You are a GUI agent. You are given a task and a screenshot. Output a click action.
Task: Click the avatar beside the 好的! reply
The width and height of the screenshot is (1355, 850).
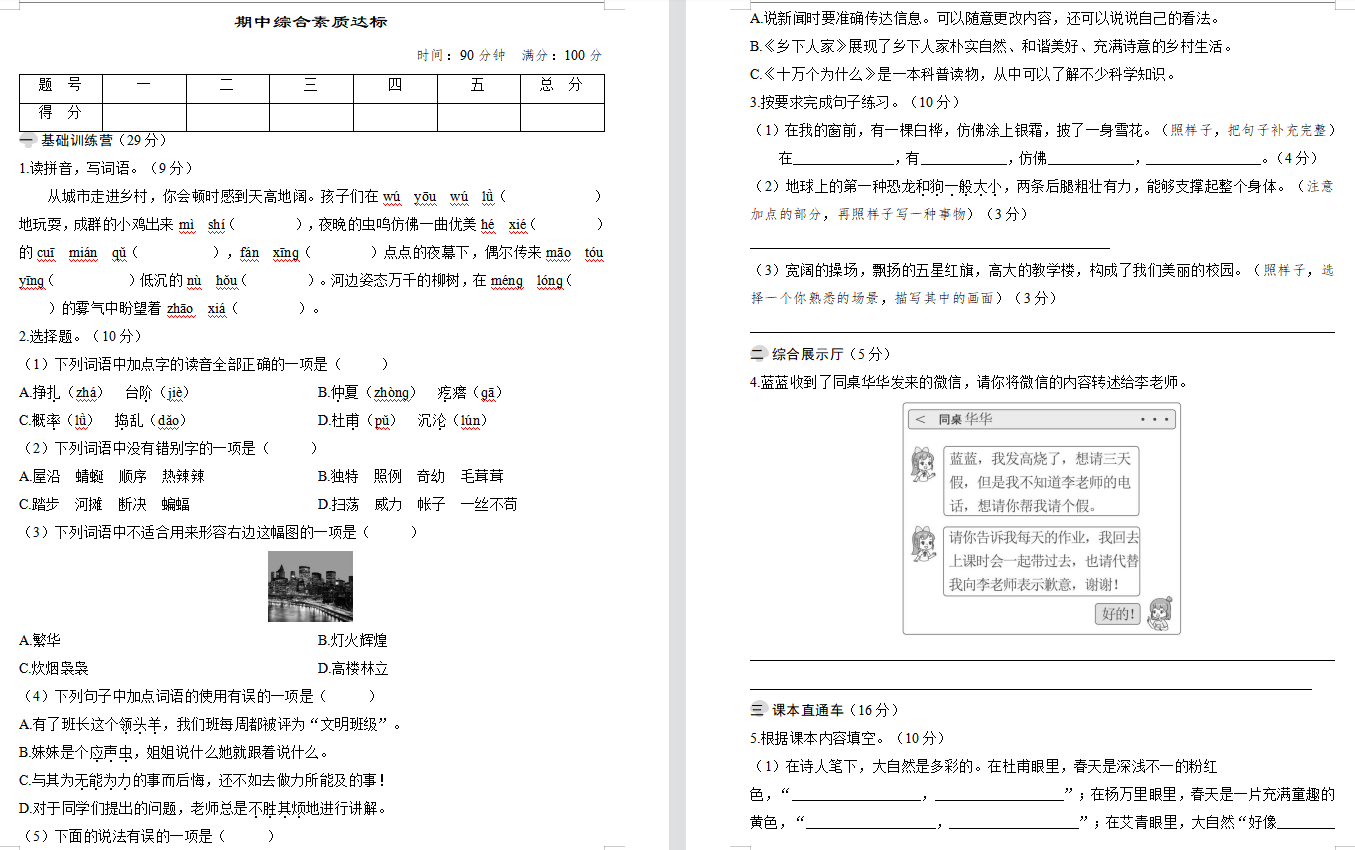pyautogui.click(x=1159, y=614)
